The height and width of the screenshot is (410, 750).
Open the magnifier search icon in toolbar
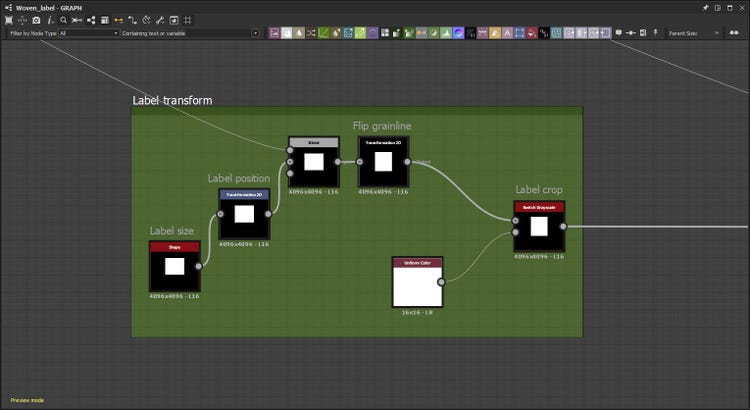(x=63, y=20)
